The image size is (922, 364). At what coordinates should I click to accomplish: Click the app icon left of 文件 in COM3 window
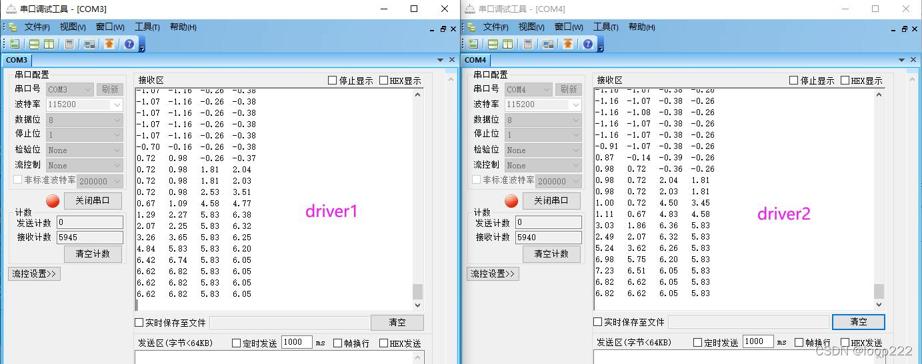click(12, 27)
